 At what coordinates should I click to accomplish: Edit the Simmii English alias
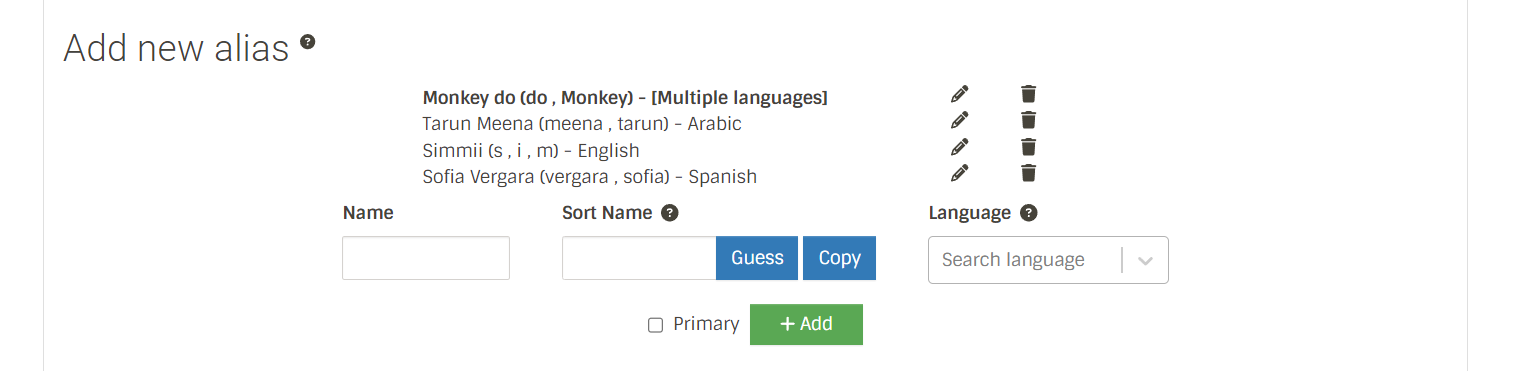[x=960, y=147]
